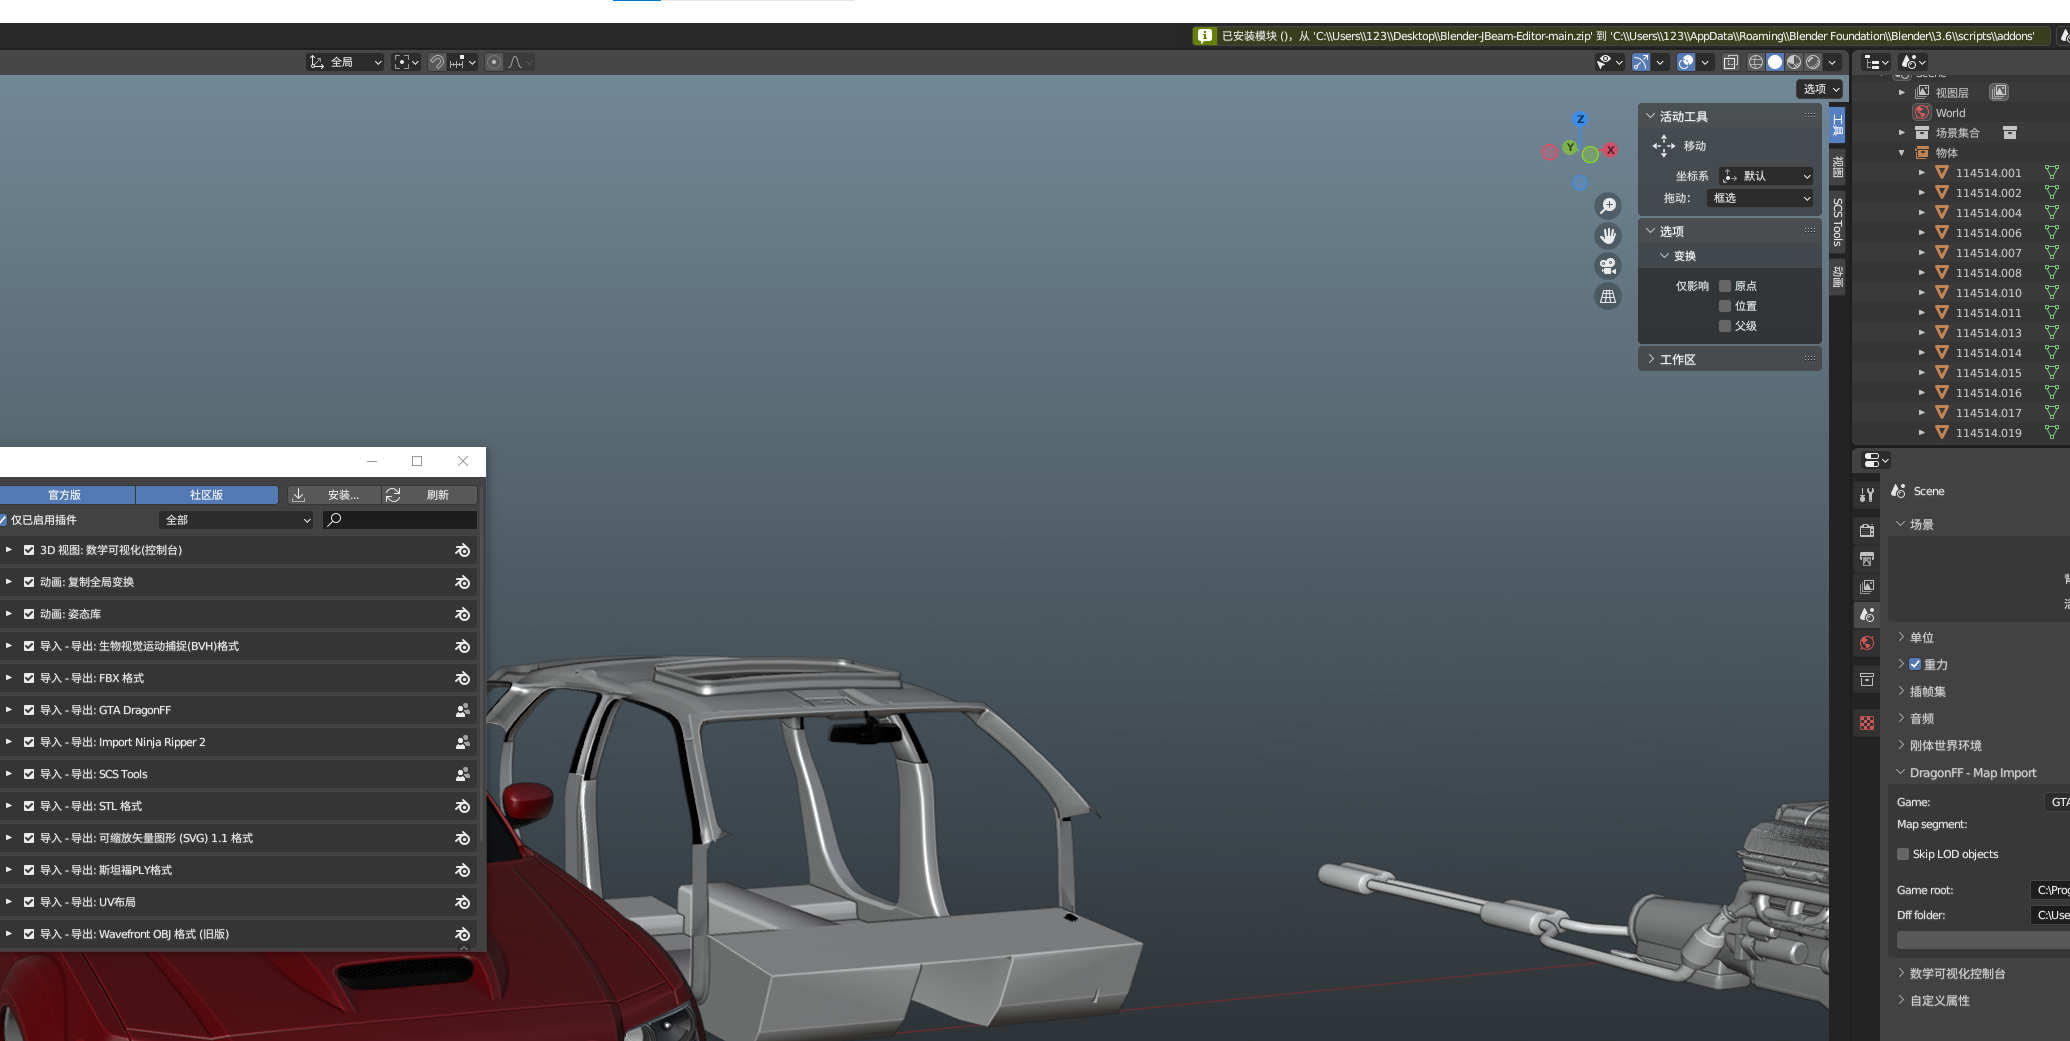This screenshot has width=2070, height=1041.
Task: Expand 单位 units panel
Action: [x=1920, y=637]
